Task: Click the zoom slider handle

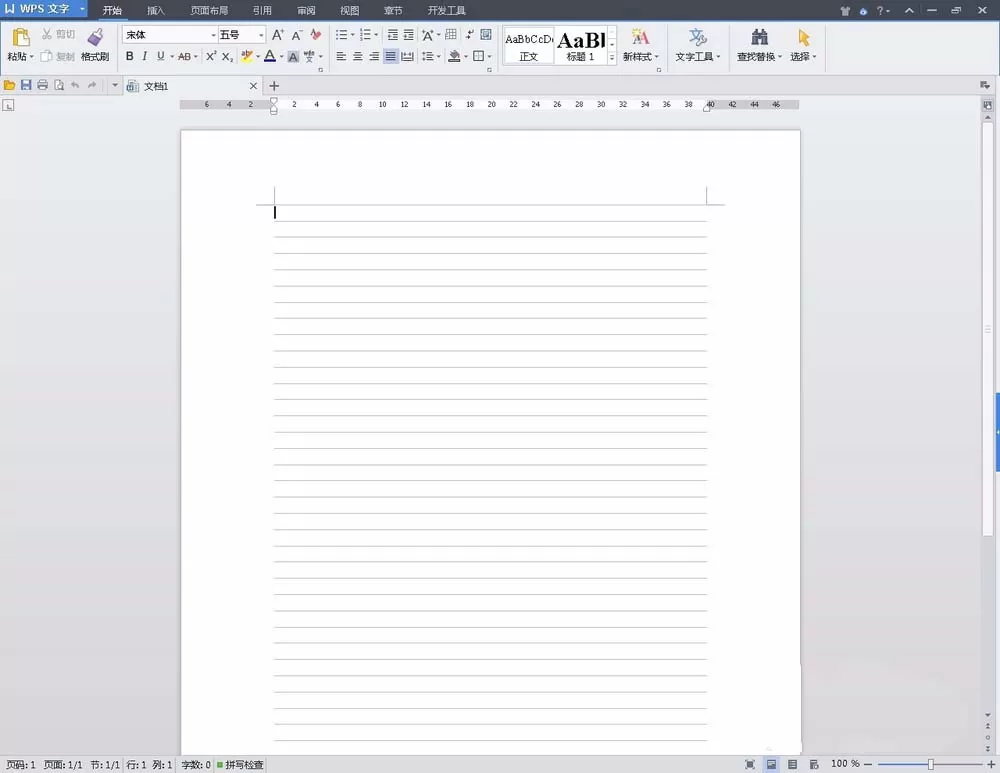Action: coord(930,764)
